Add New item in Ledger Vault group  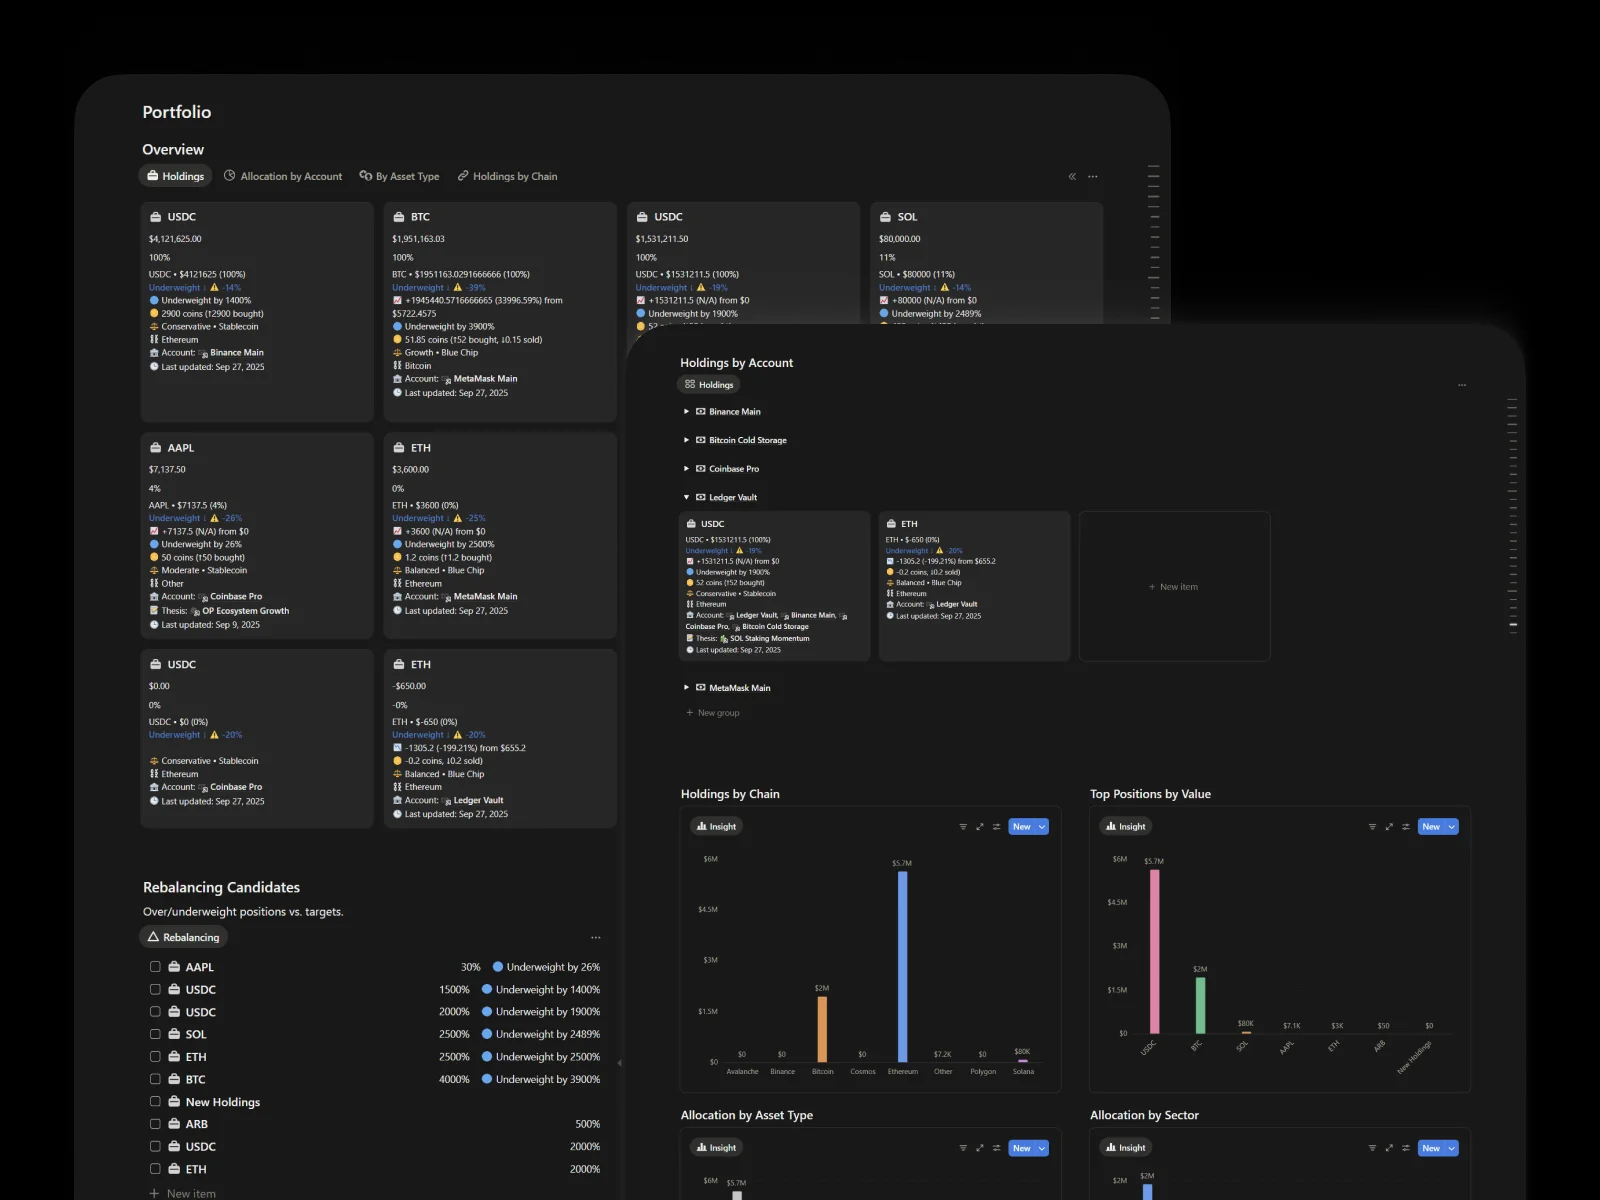pyautogui.click(x=1174, y=587)
